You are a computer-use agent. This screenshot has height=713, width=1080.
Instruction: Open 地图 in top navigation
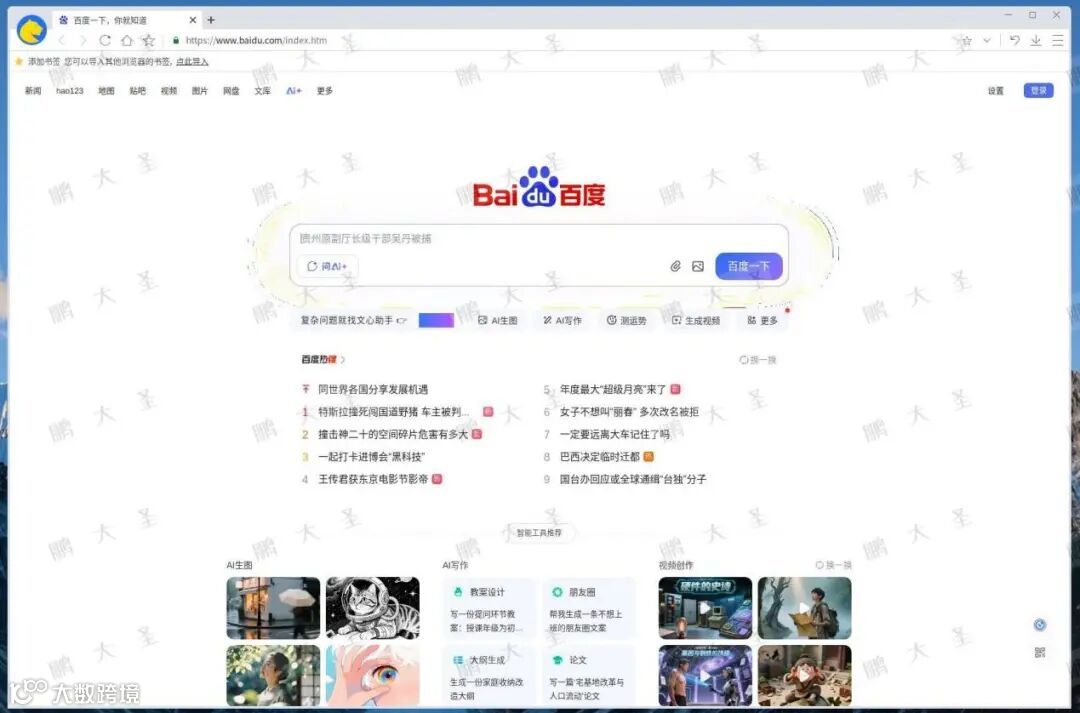(106, 91)
